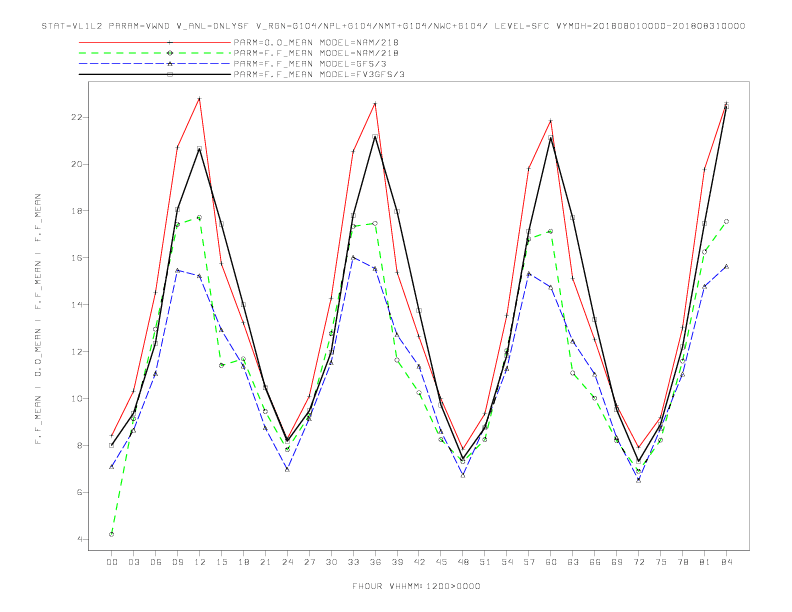Click blue dashed legend triangle marker
792x612 pixels.
(170, 64)
